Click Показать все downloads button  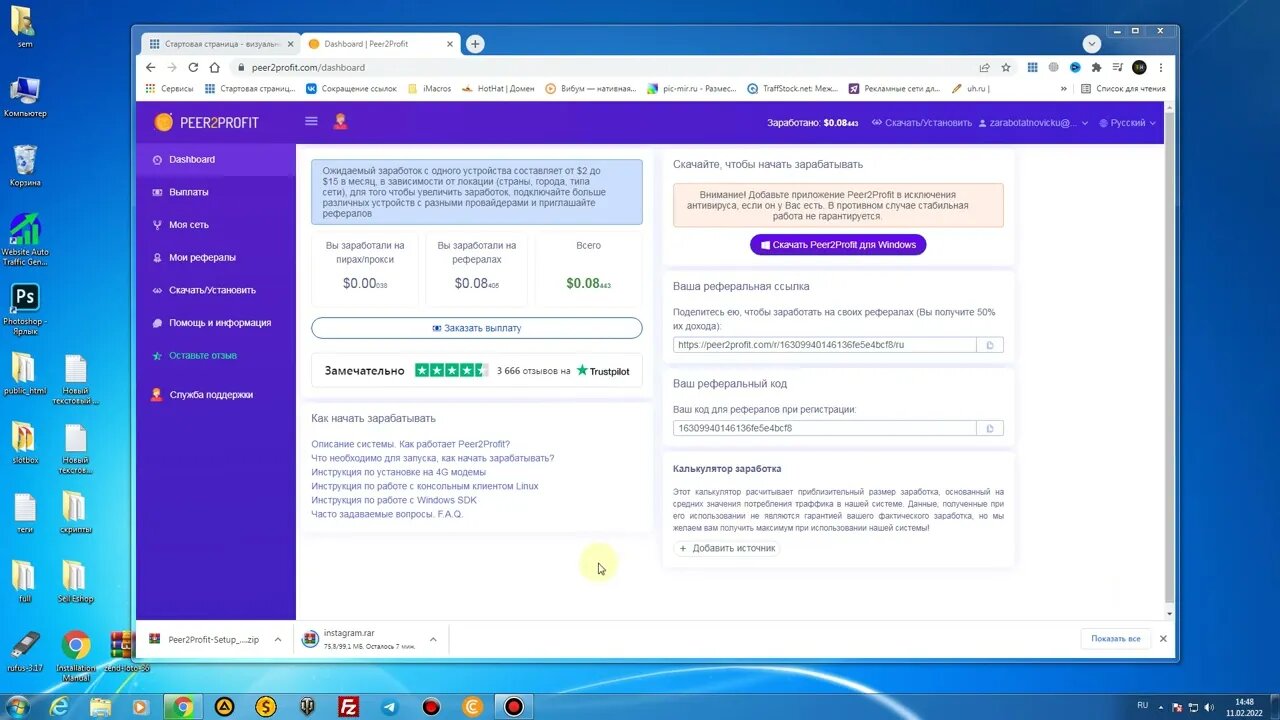point(1115,638)
